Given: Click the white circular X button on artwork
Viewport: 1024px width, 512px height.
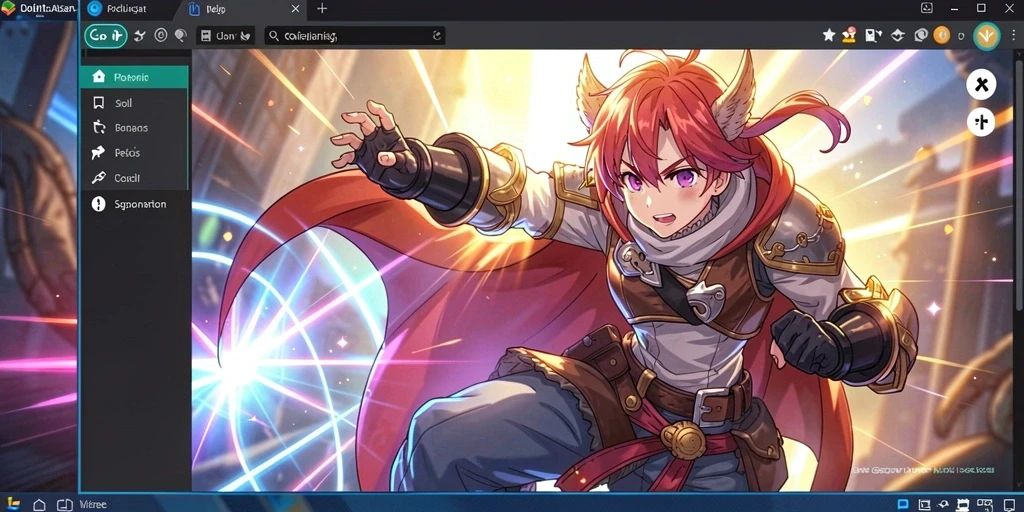Looking at the screenshot, I should tap(981, 85).
